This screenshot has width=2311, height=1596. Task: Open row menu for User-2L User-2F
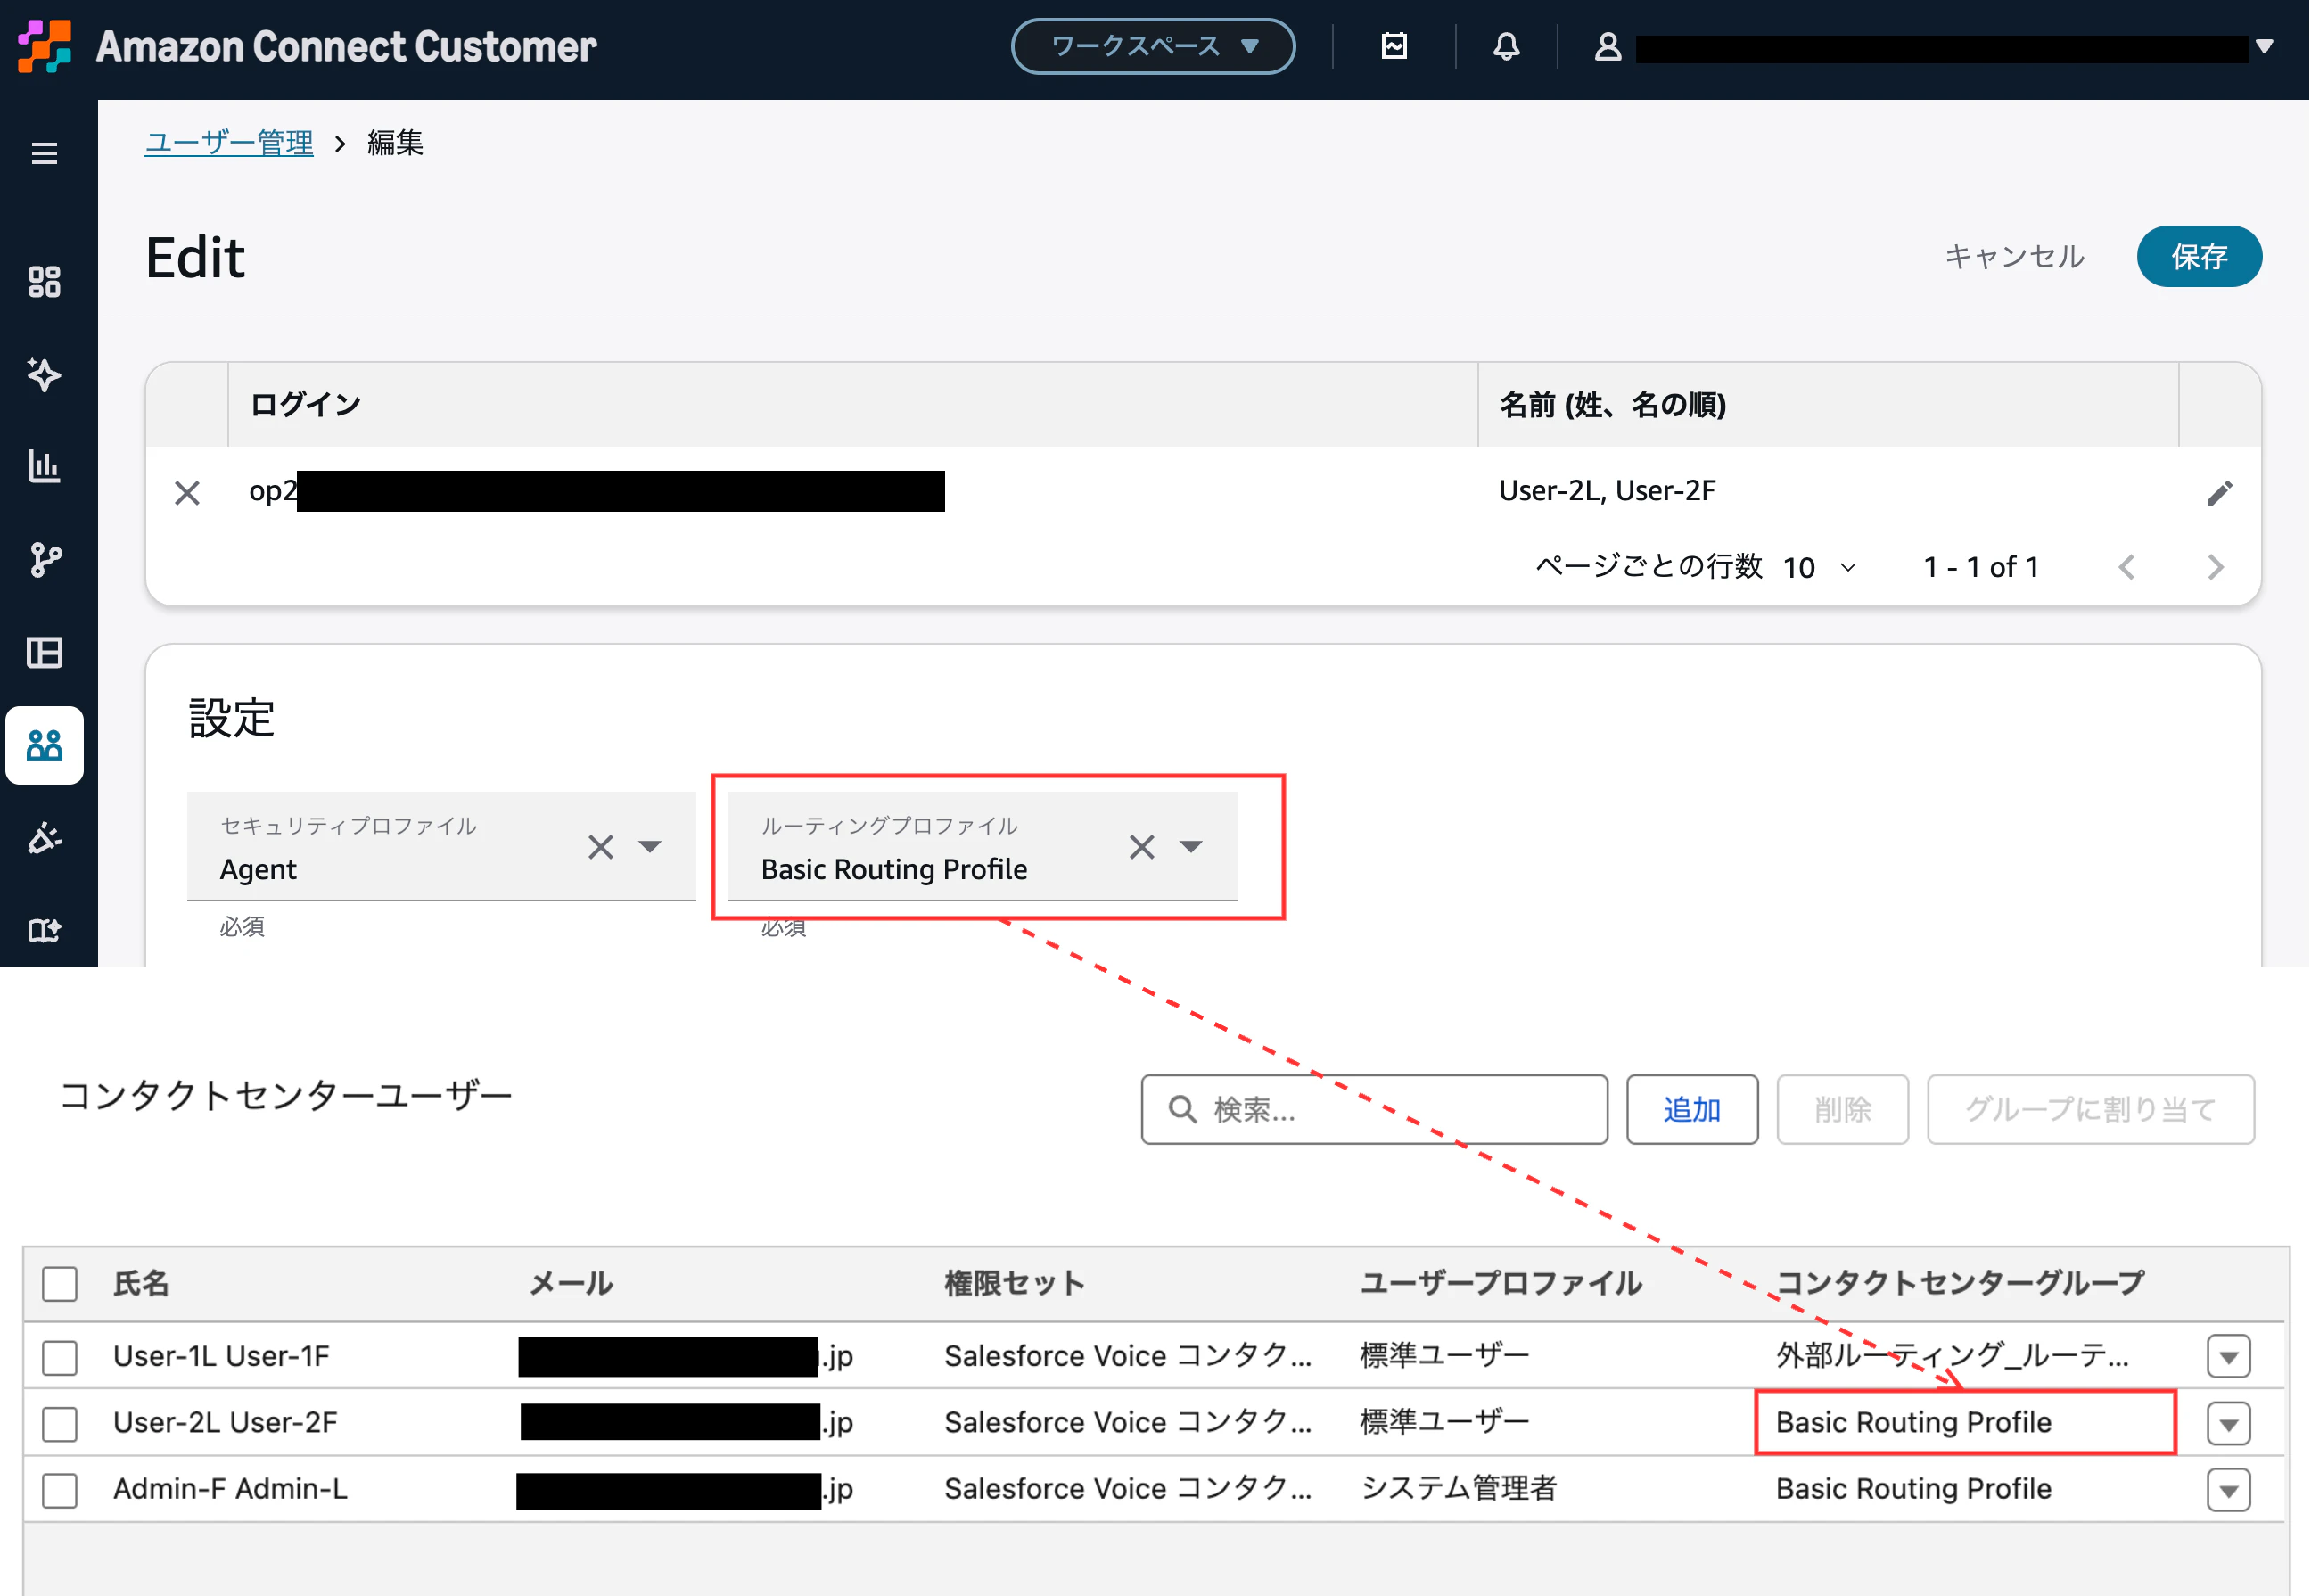[2229, 1424]
